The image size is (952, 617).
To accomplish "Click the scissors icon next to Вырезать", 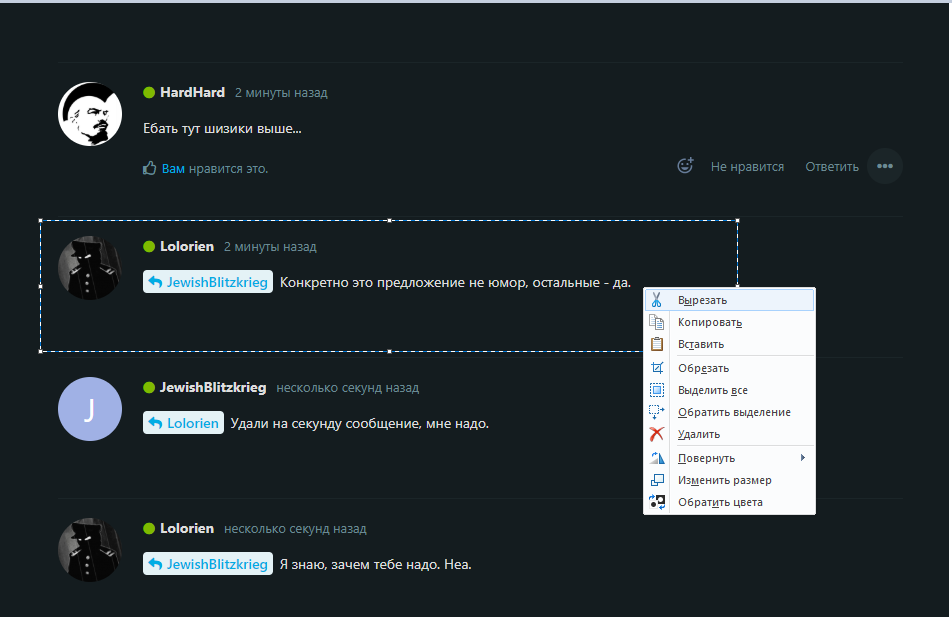I will pos(656,300).
